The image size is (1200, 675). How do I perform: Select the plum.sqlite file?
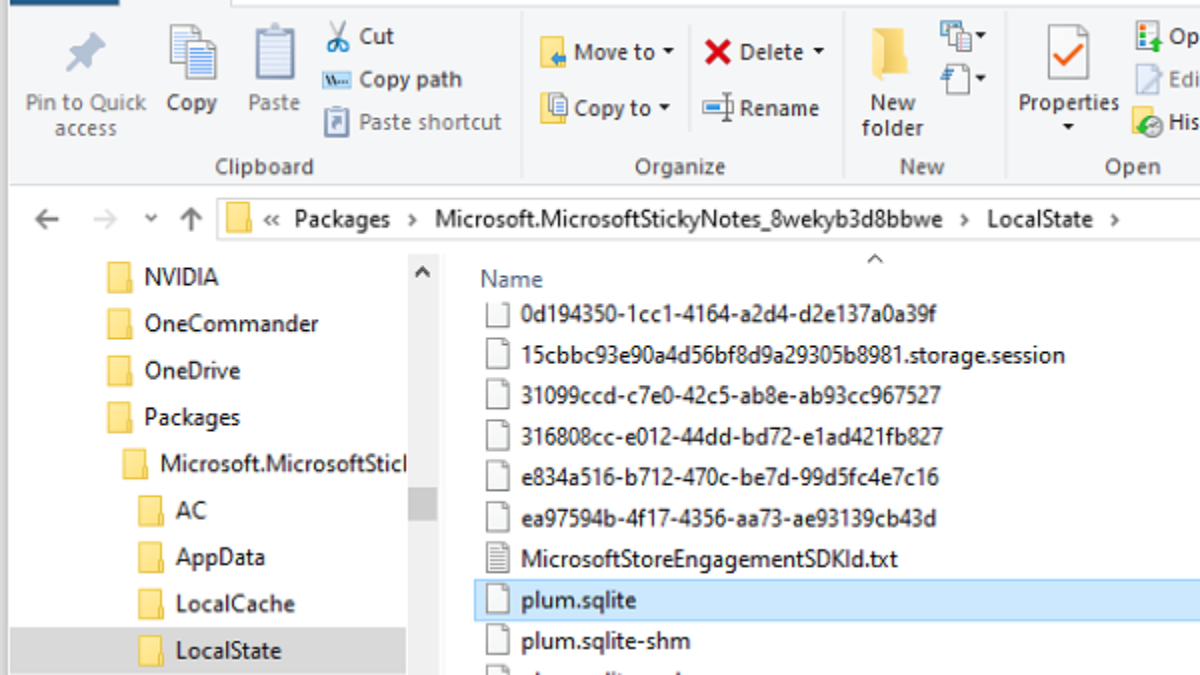pos(578,600)
